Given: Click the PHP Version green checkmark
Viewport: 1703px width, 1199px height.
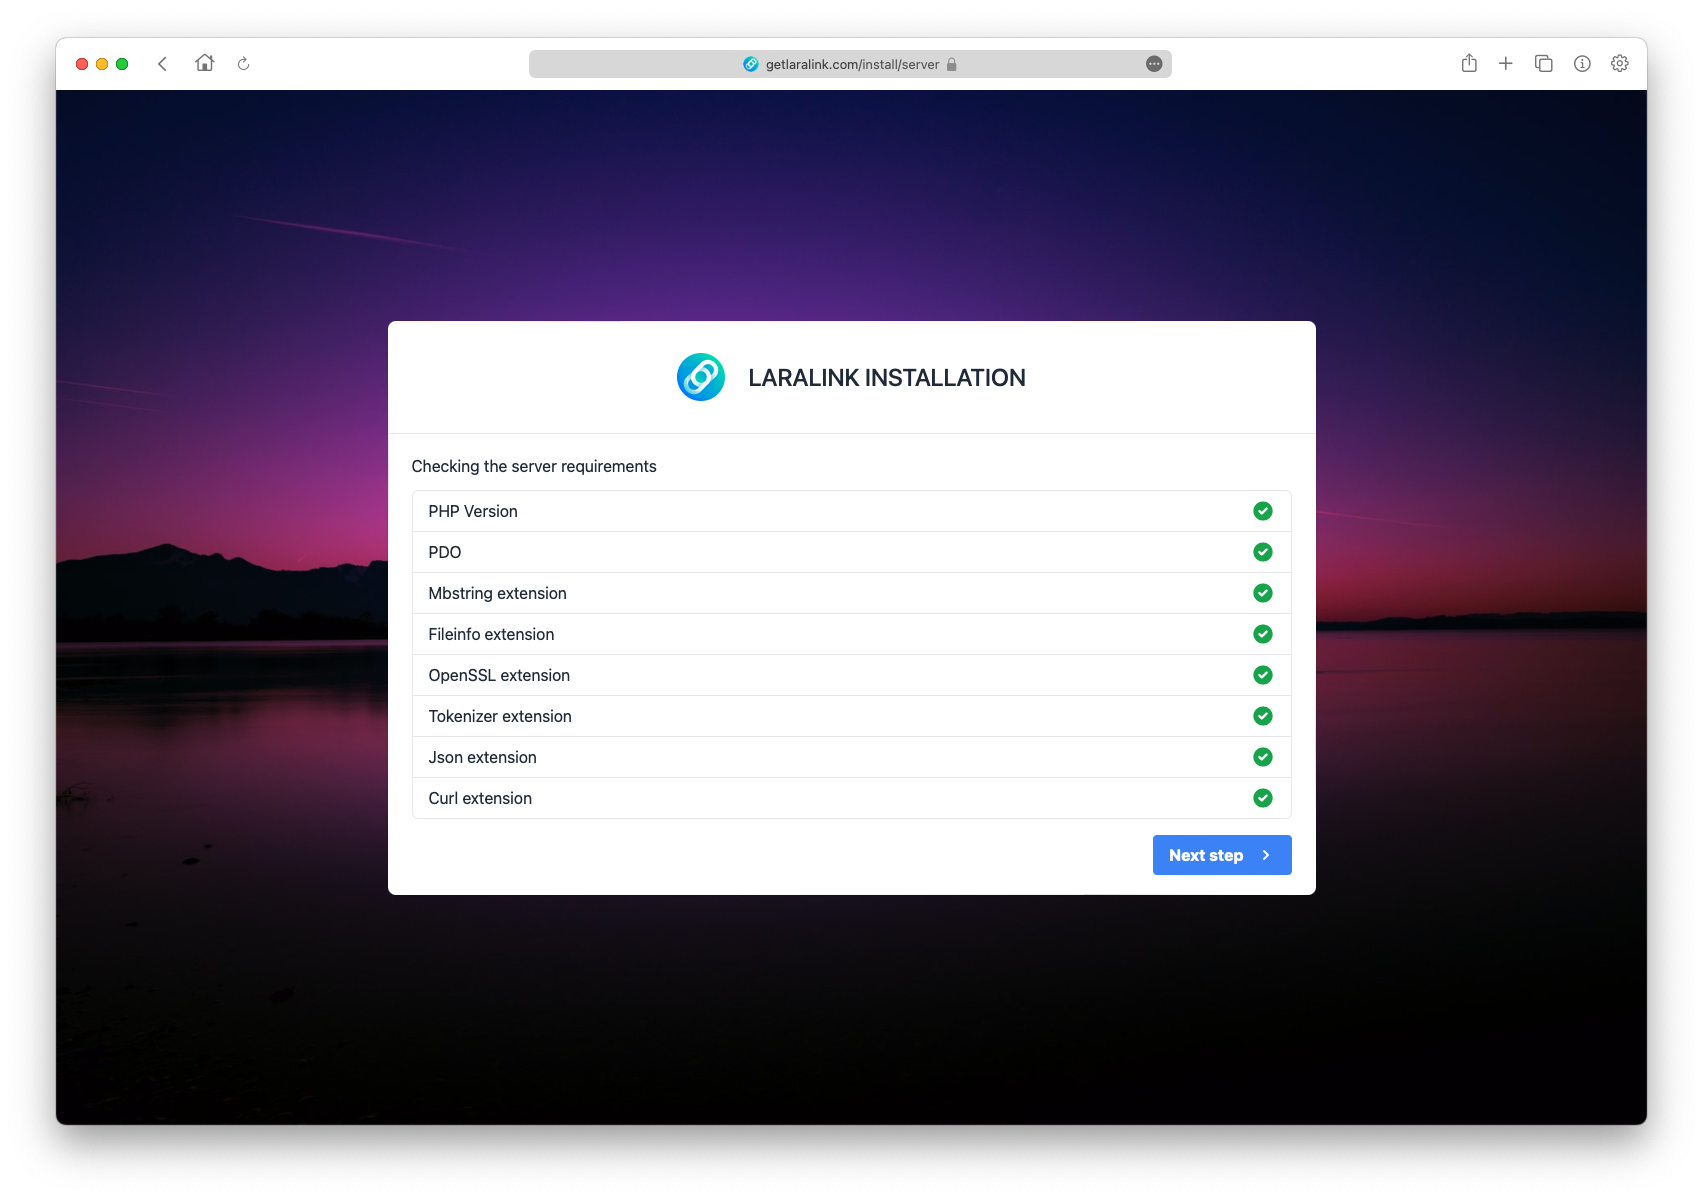Looking at the screenshot, I should point(1263,511).
